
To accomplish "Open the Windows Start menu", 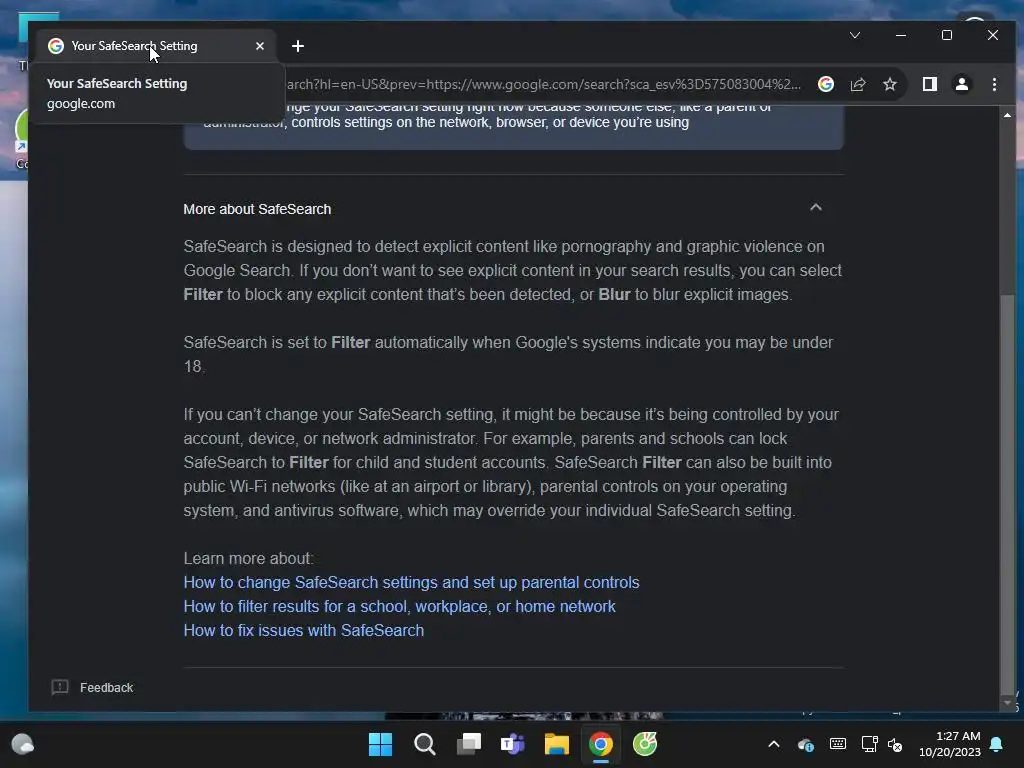I will click(x=380, y=744).
